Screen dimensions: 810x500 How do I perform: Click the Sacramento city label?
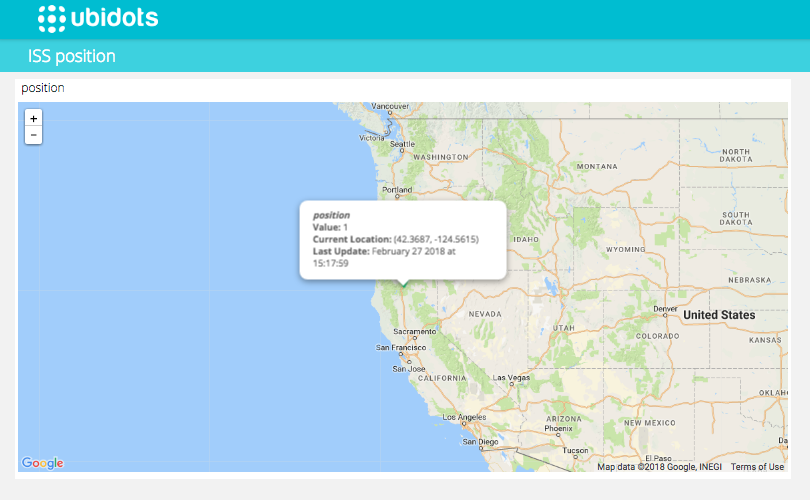[x=415, y=332]
